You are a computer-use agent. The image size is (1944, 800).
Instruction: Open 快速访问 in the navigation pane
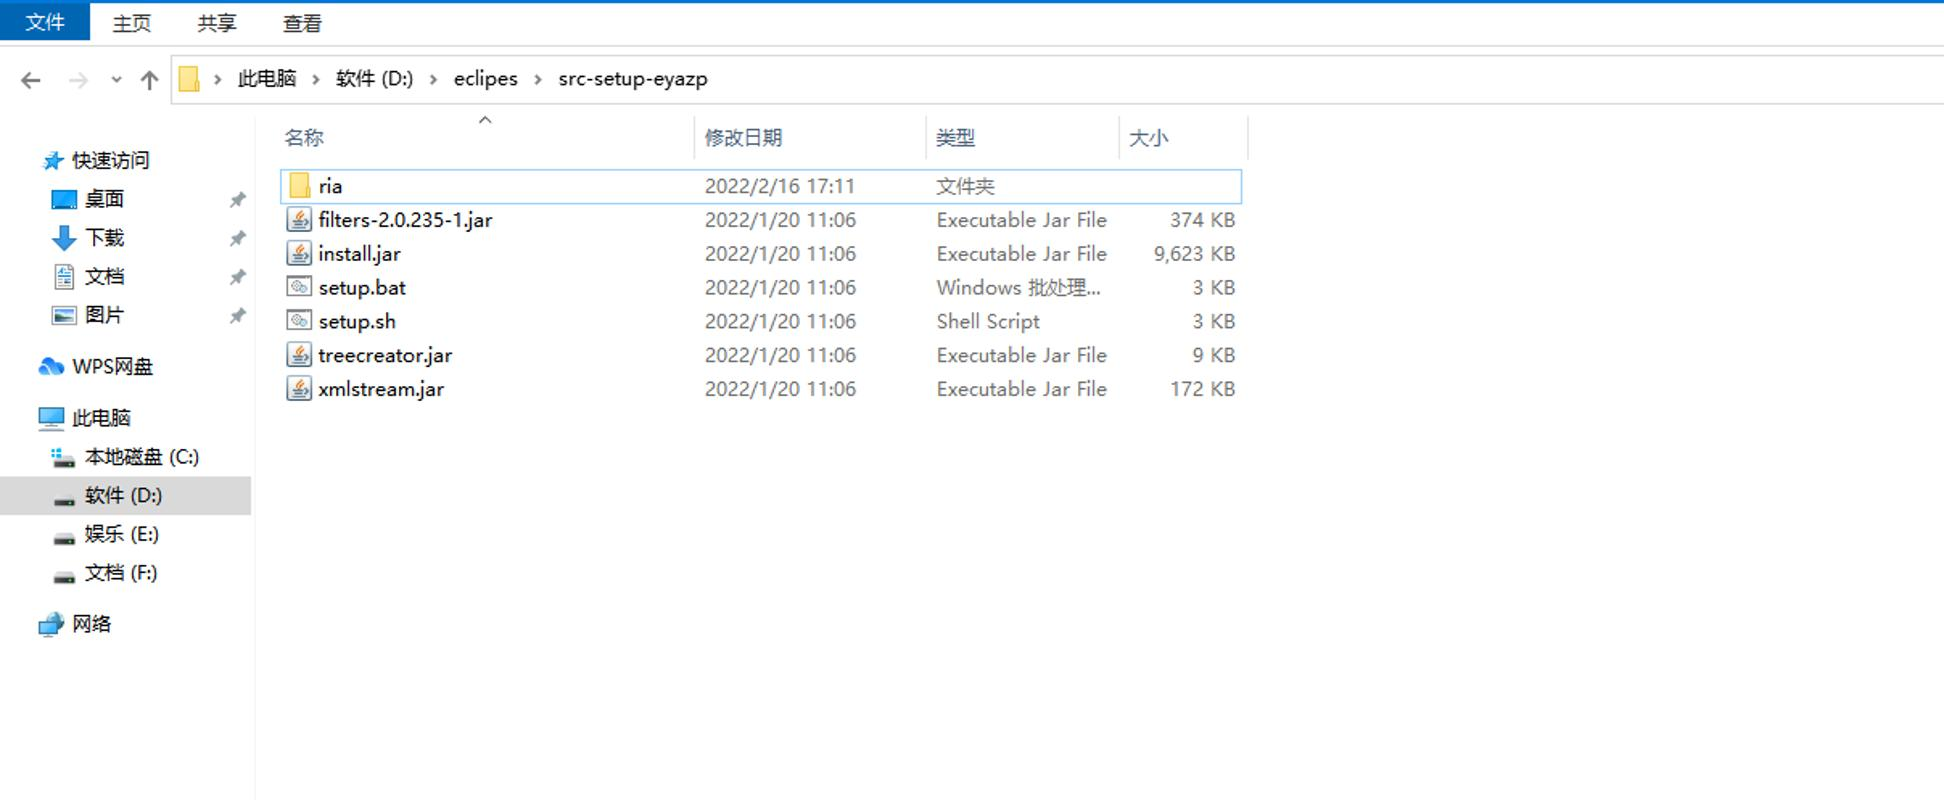click(110, 161)
